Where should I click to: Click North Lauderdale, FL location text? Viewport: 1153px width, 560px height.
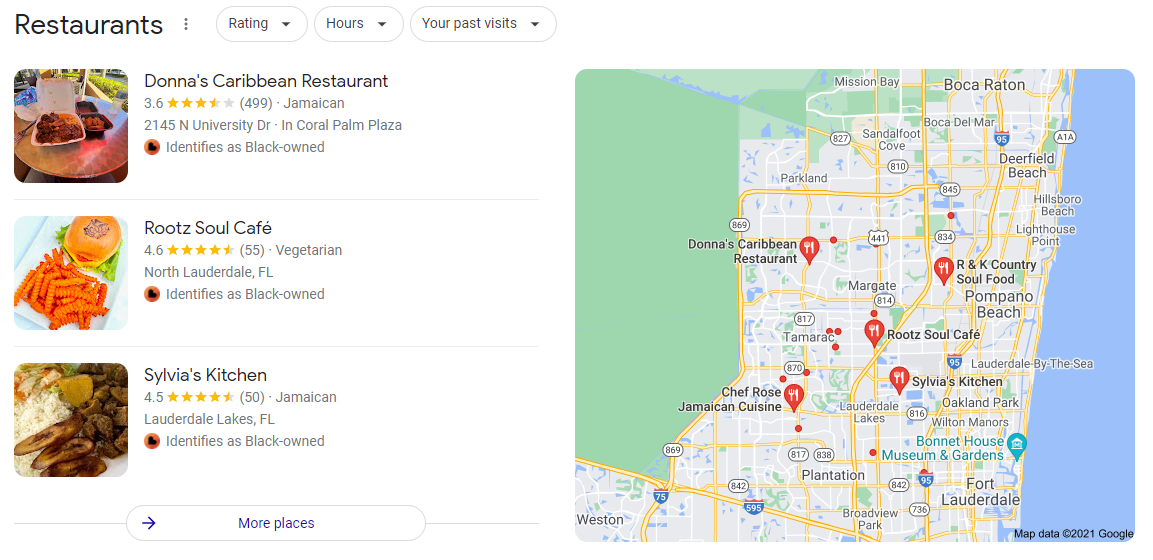point(209,273)
